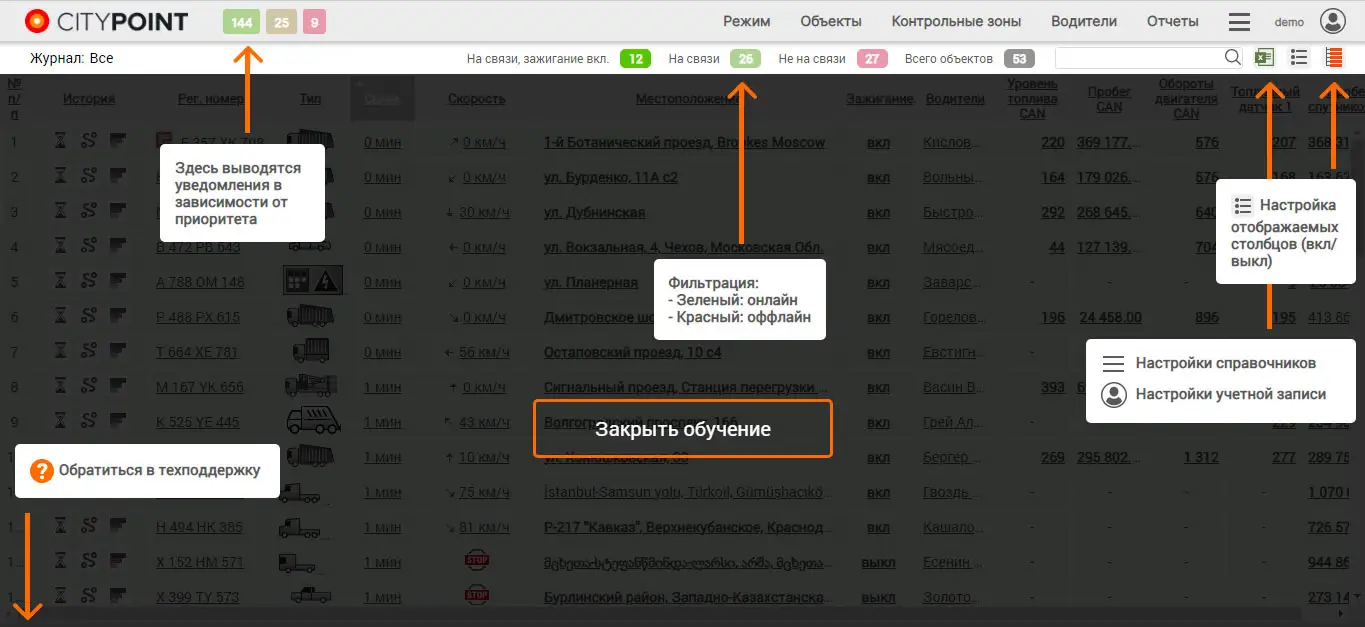This screenshot has height=627, width=1365.
Task: Click the Закрыть обучение button
Action: coord(683,429)
